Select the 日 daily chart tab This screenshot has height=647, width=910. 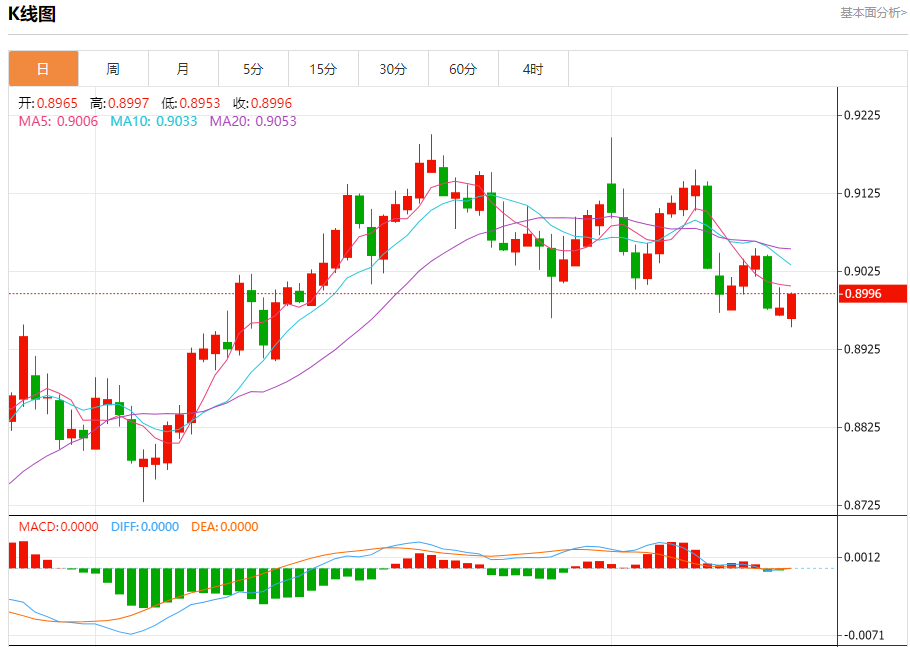click(44, 69)
